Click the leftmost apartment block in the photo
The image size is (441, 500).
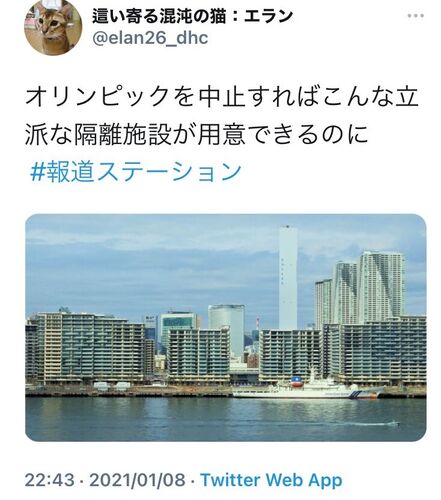(x=85, y=348)
